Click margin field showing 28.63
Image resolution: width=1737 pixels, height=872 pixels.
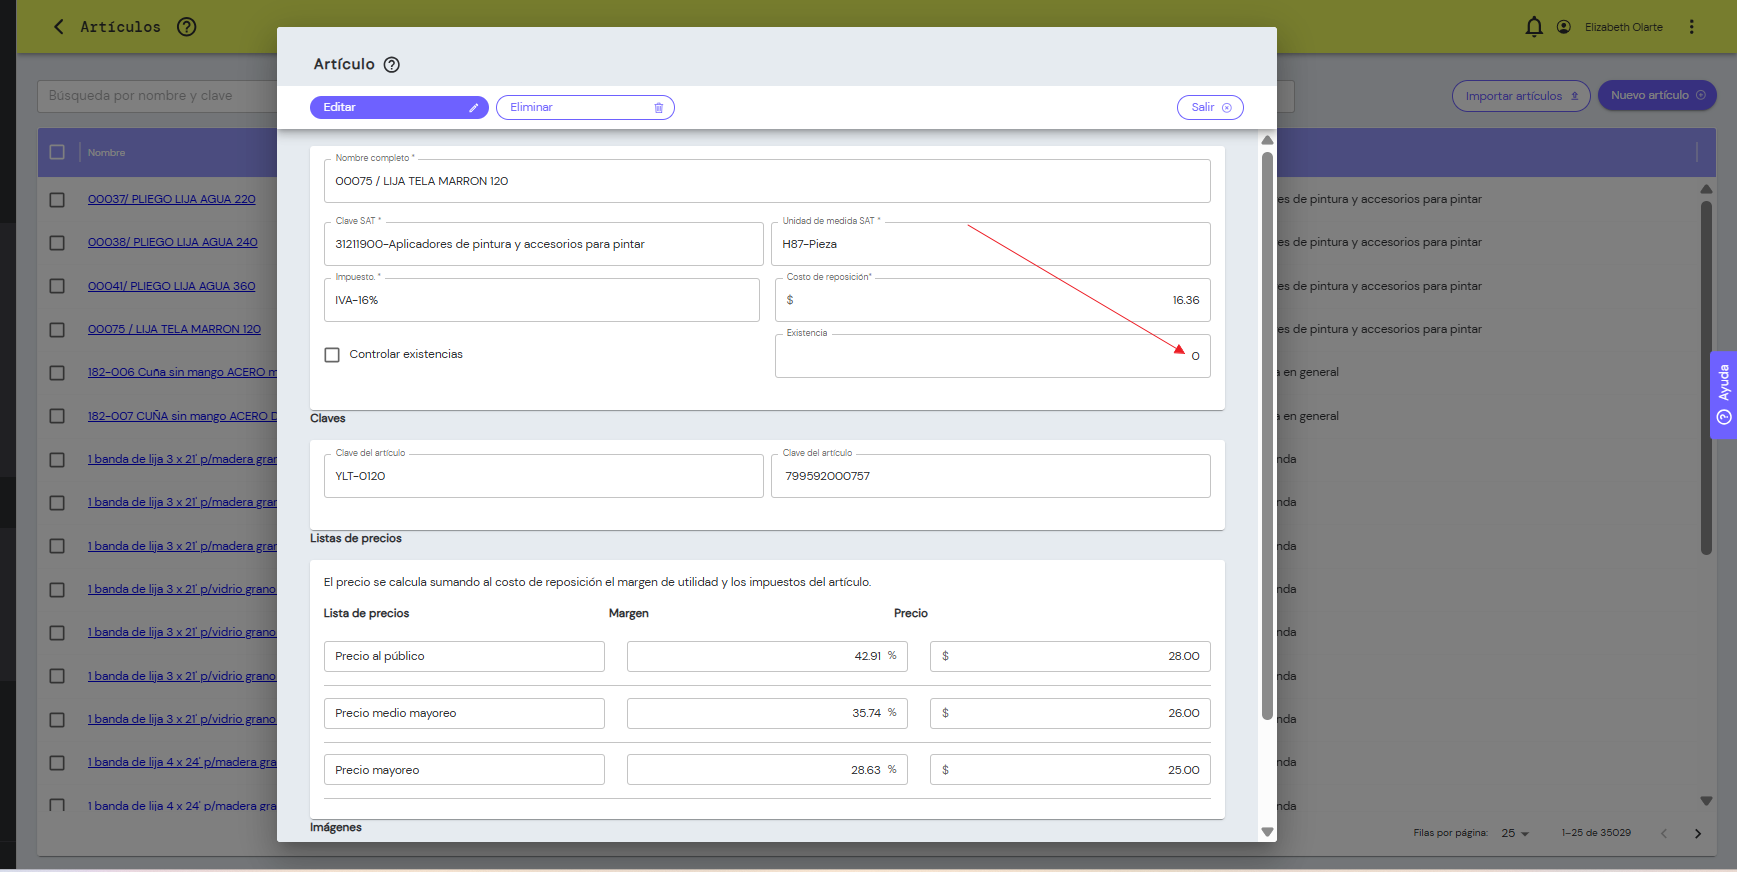click(x=767, y=770)
